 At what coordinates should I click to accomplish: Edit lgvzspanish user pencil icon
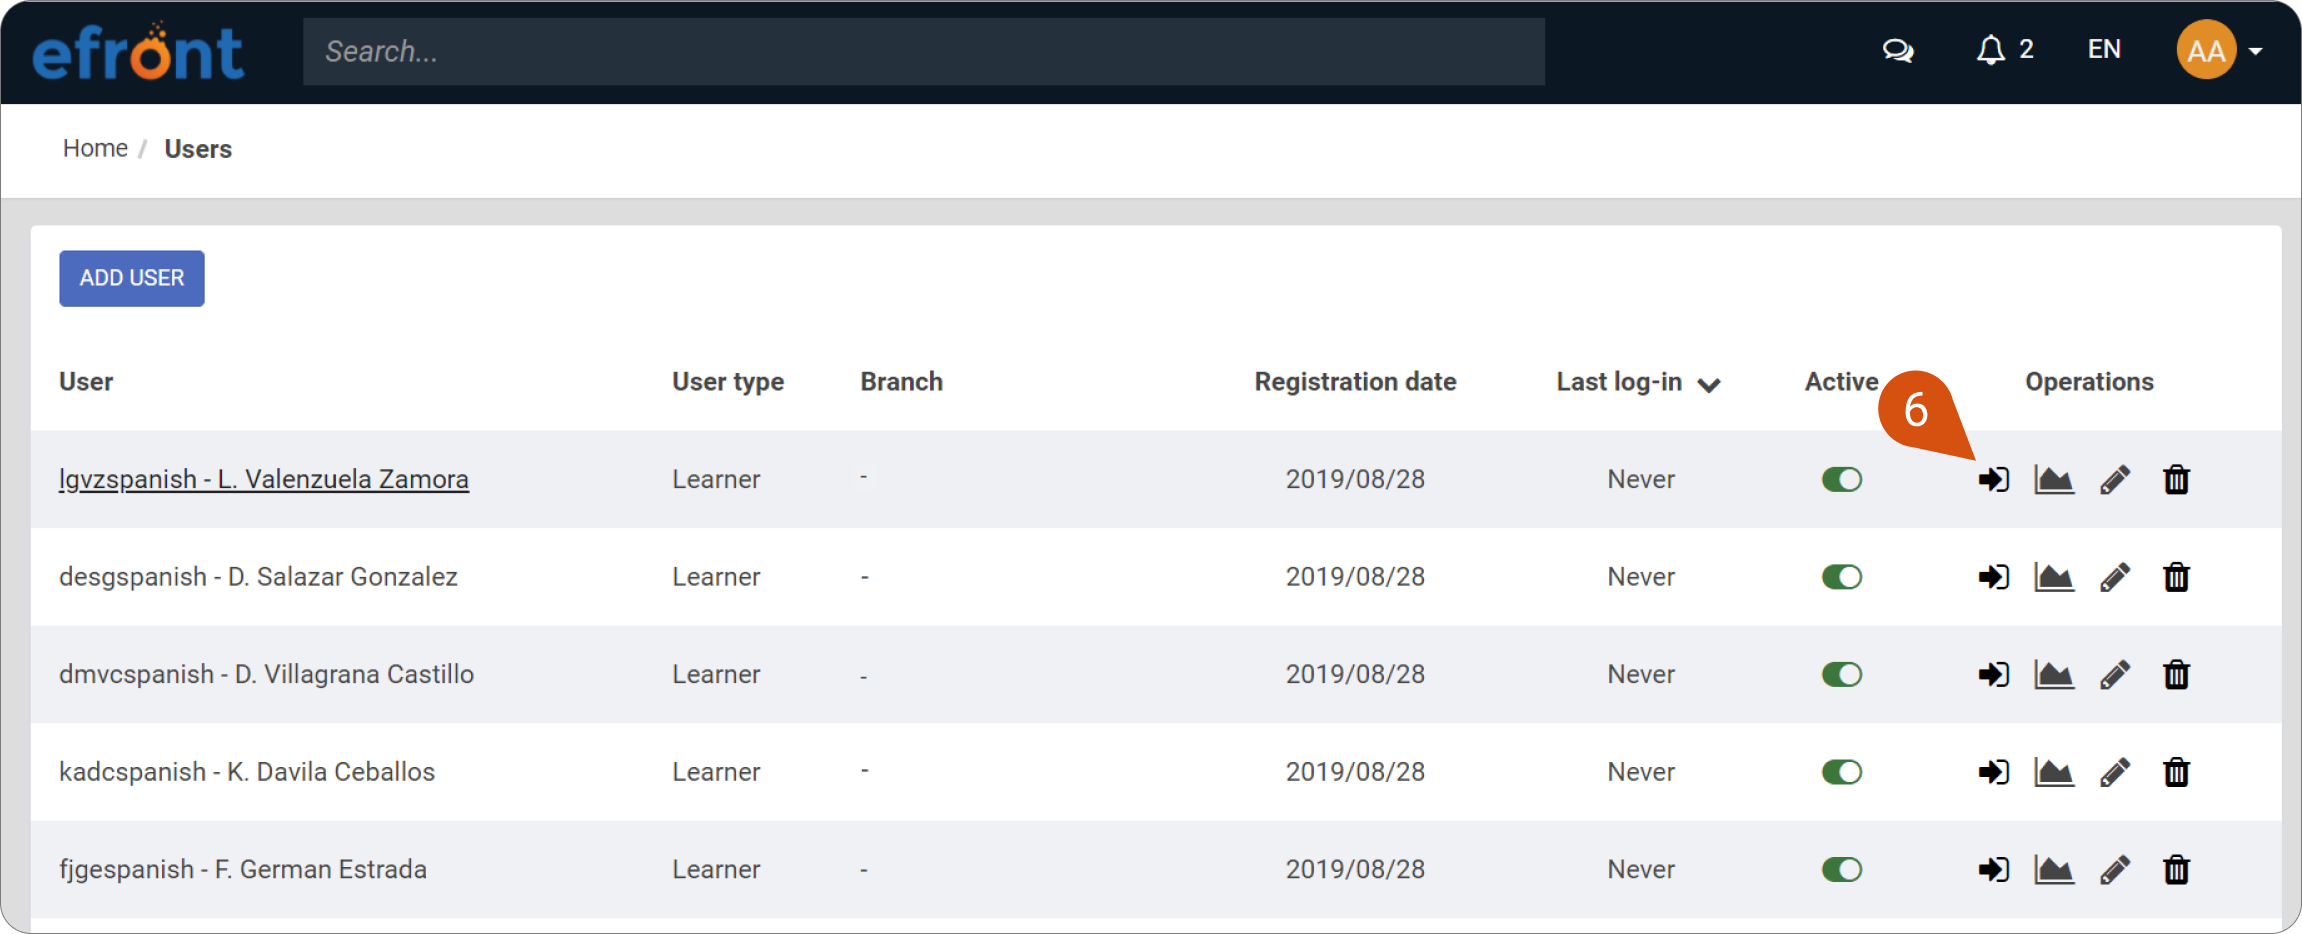point(2115,480)
